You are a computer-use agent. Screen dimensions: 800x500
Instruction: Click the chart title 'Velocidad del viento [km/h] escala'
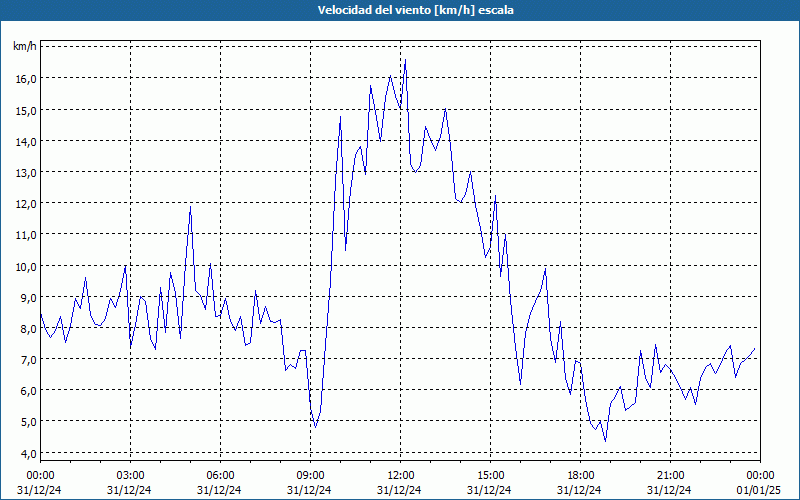click(415, 10)
